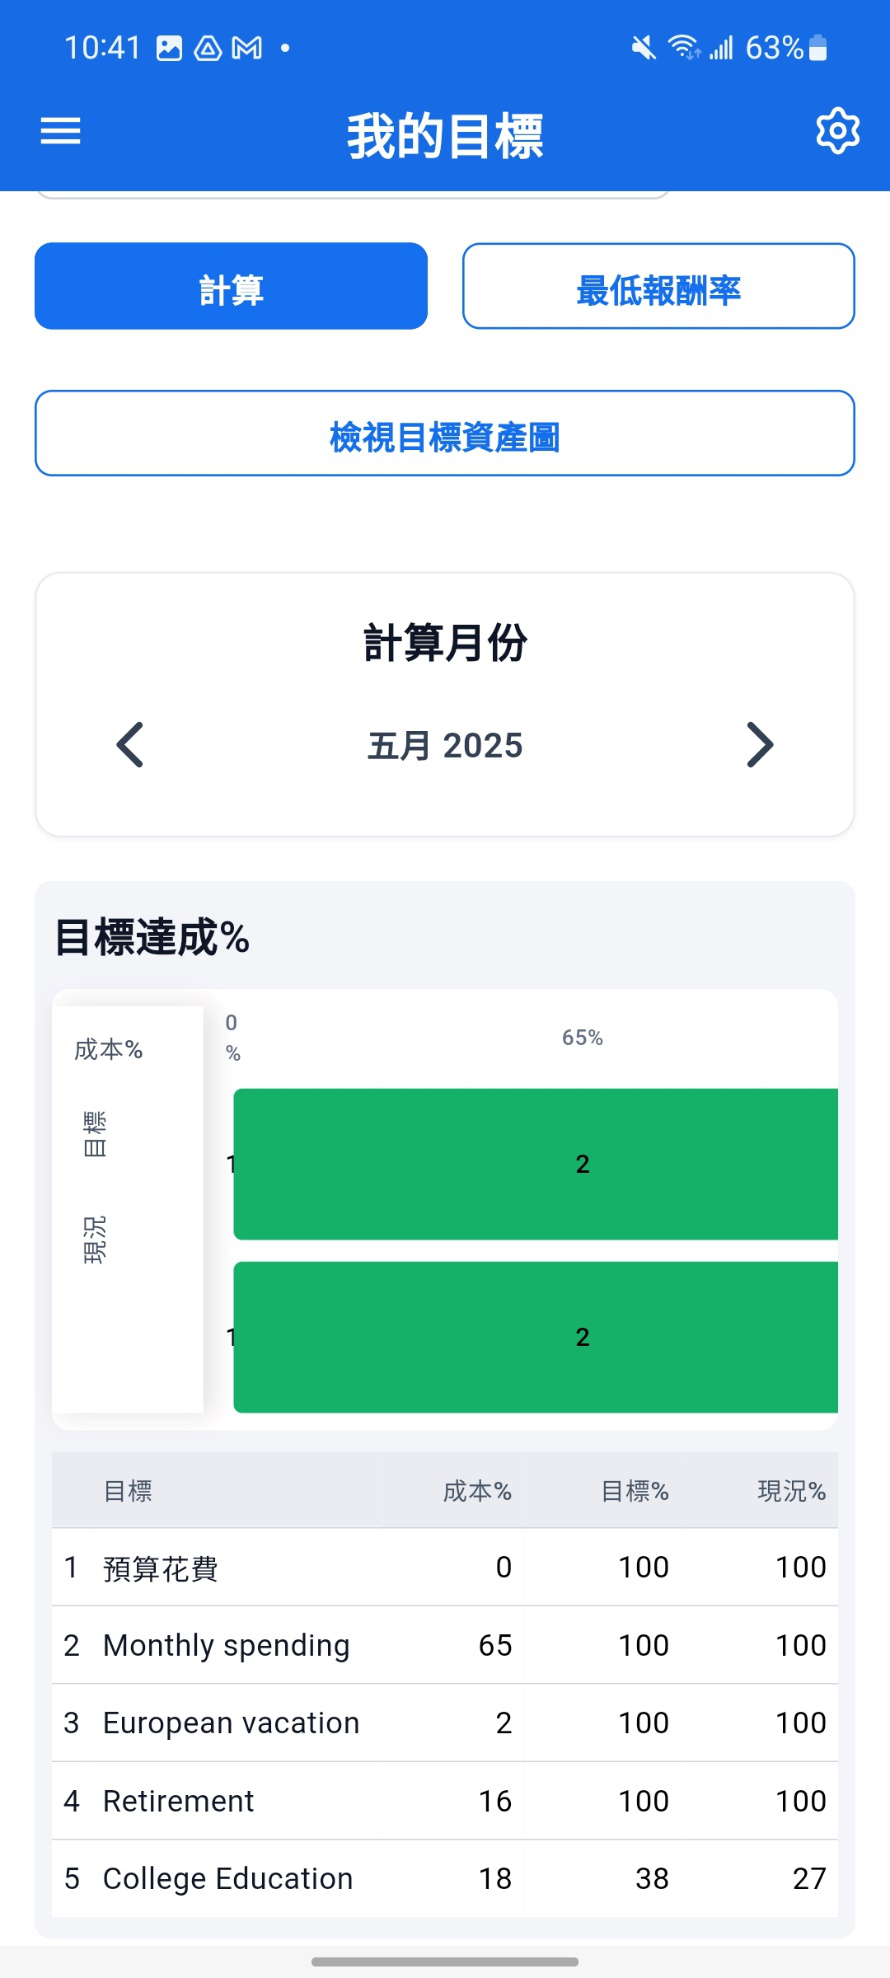Tap the gallery image notification icon

pos(169,48)
